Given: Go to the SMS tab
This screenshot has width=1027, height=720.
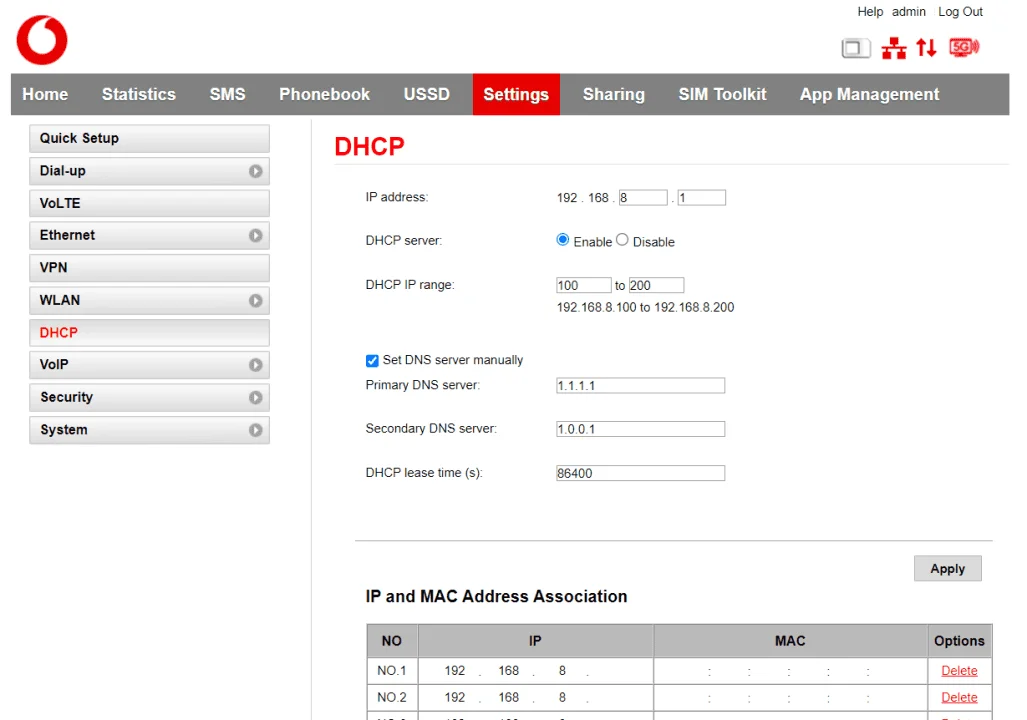Looking at the screenshot, I should [x=227, y=94].
